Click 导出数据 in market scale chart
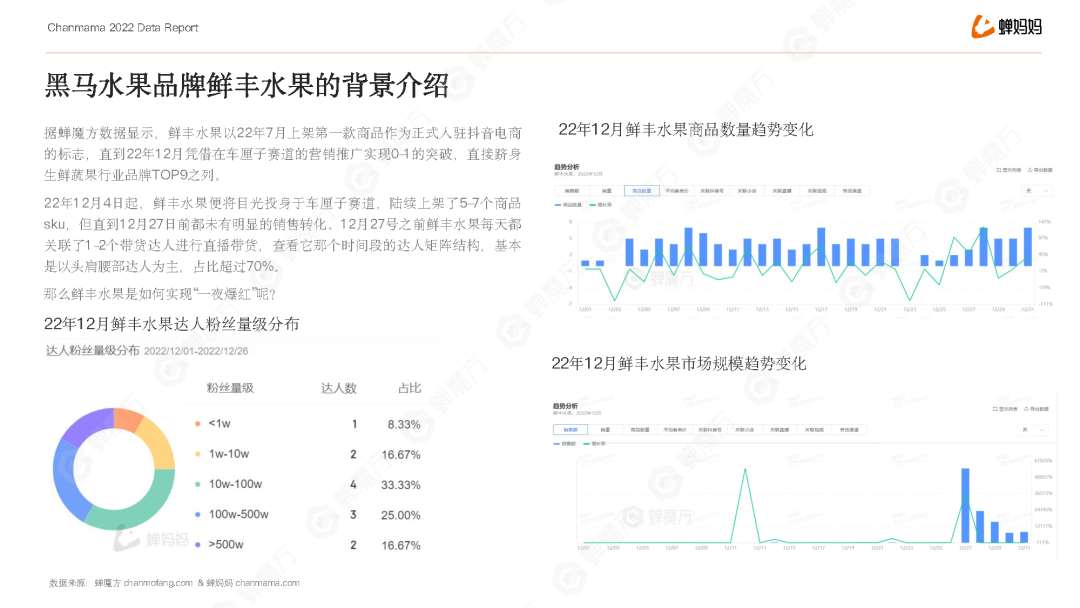 coord(1037,409)
